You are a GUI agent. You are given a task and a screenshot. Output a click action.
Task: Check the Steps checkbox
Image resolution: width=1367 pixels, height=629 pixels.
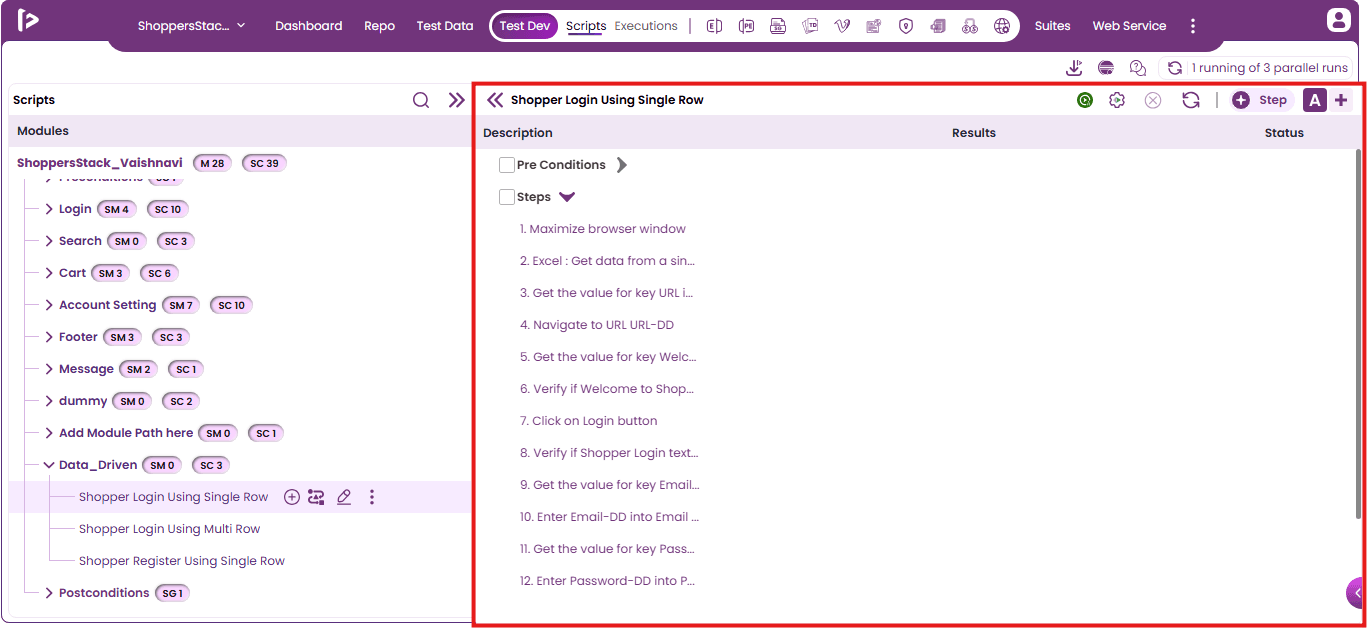[x=507, y=197]
